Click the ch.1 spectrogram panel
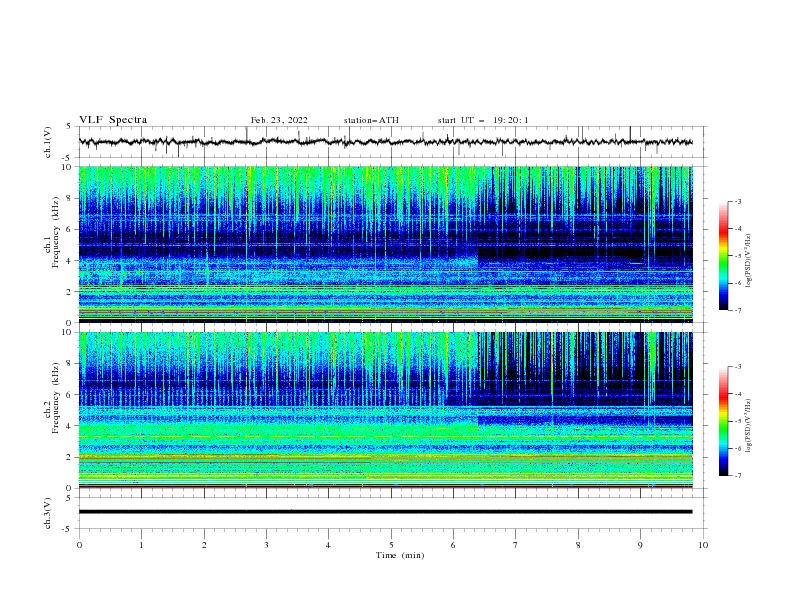This screenshot has height=612, width=792. [385, 244]
